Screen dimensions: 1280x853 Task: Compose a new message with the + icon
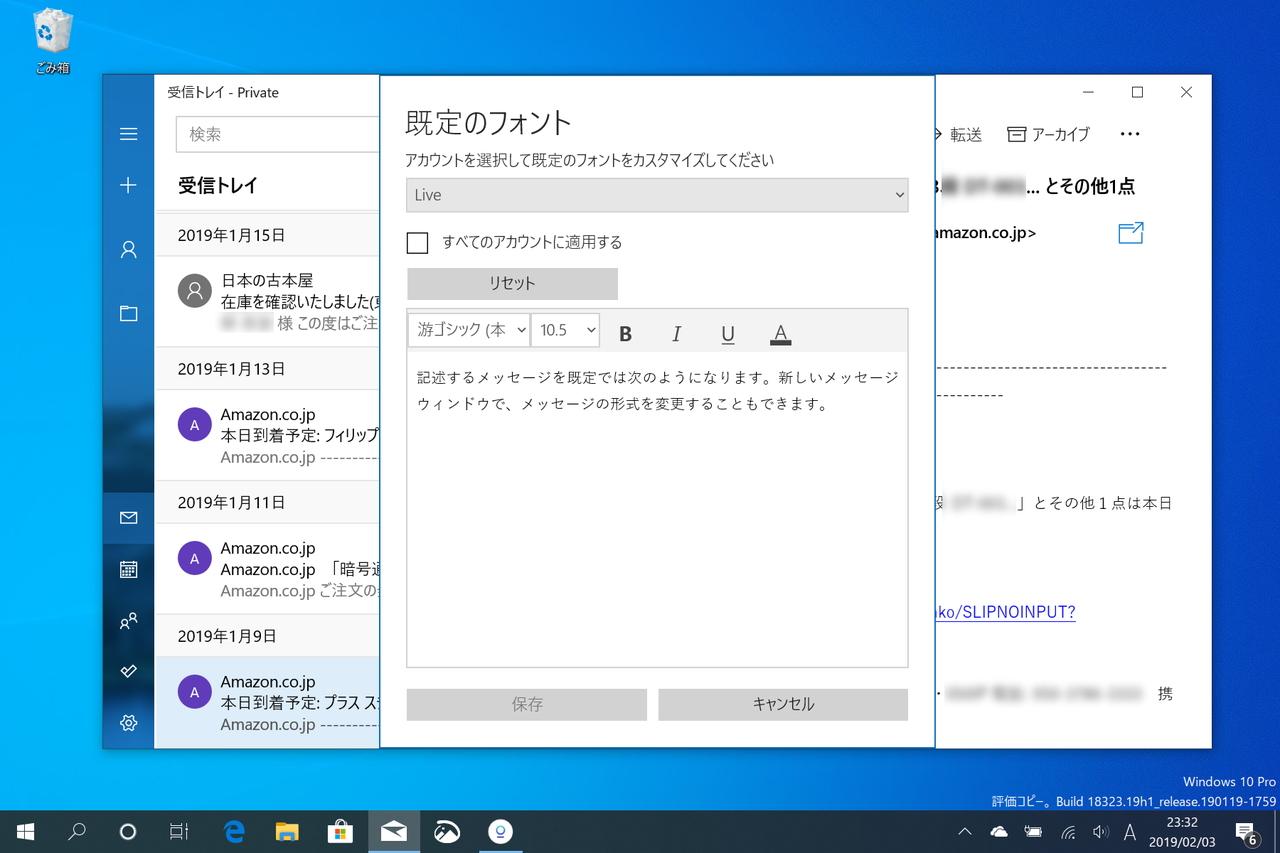pyautogui.click(x=127, y=184)
